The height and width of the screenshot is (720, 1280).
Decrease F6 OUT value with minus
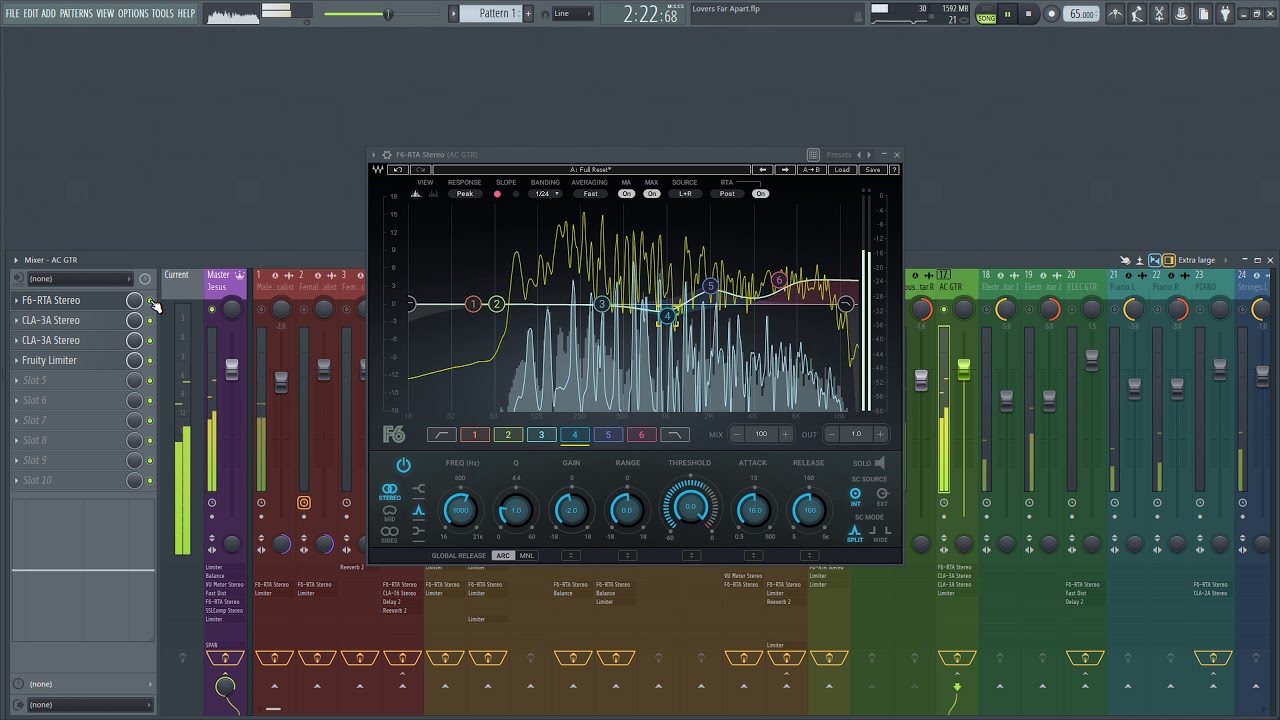click(x=831, y=434)
